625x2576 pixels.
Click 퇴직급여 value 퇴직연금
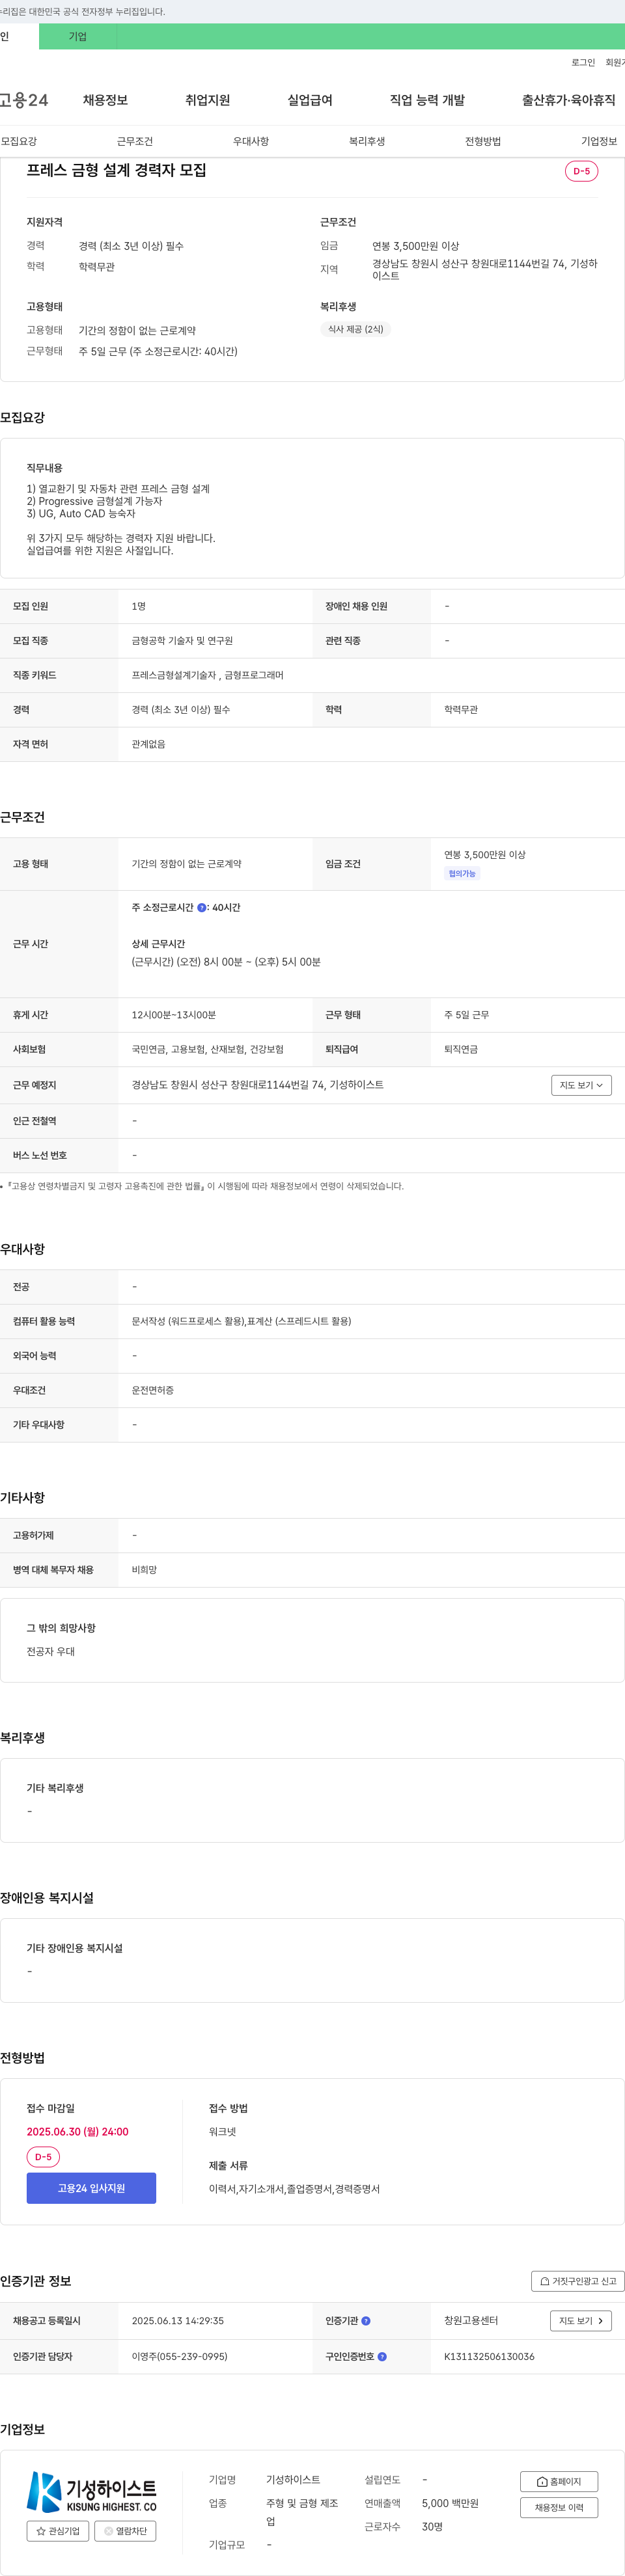461,1049
